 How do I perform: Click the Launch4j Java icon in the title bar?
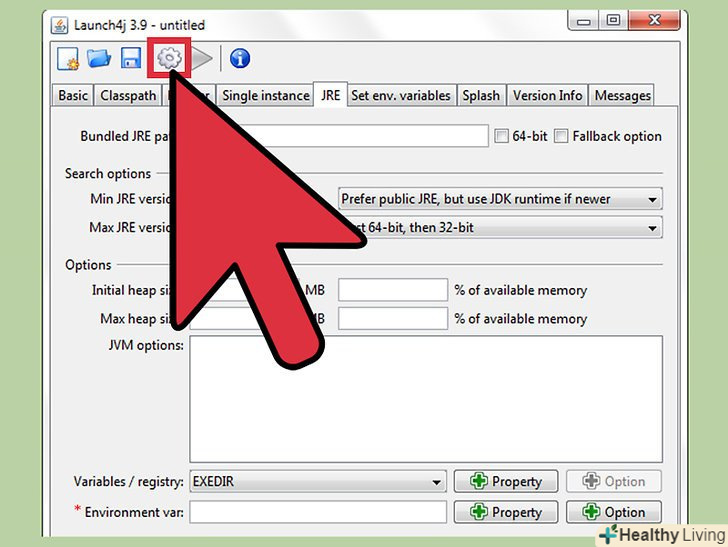[59, 25]
